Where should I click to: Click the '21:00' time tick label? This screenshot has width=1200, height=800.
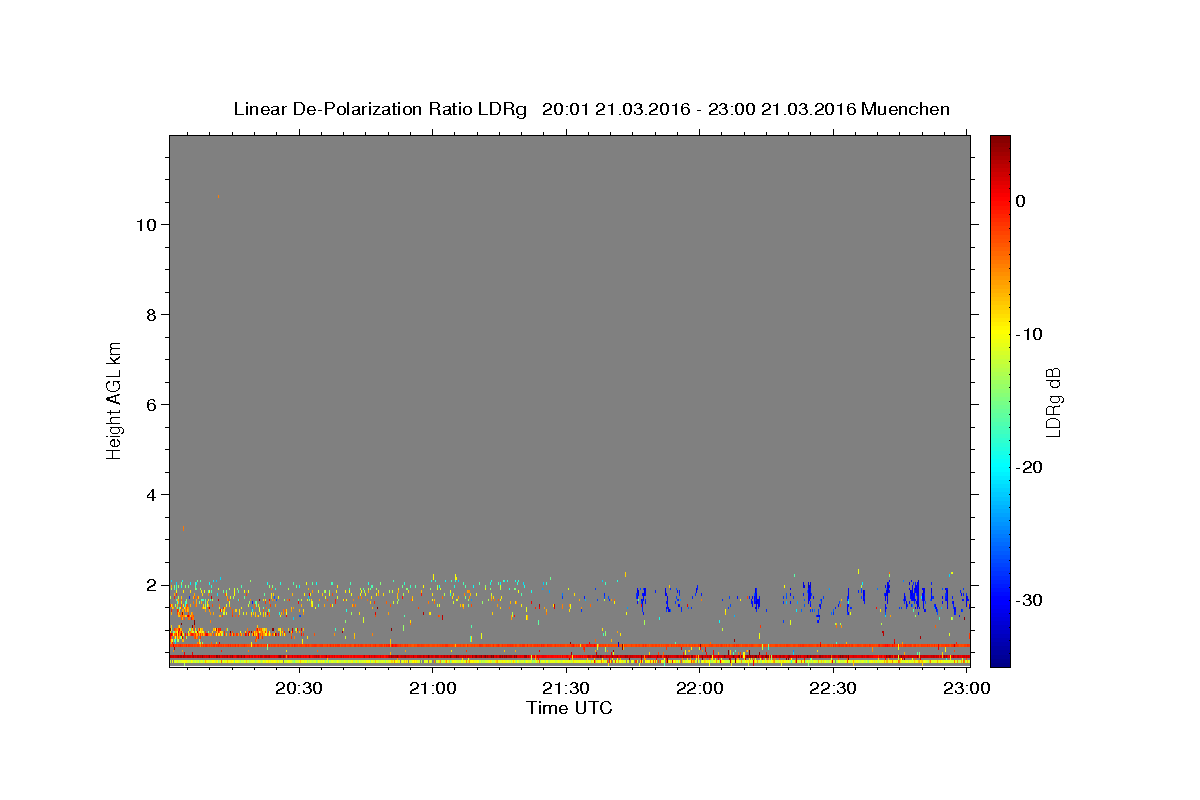coord(433,688)
